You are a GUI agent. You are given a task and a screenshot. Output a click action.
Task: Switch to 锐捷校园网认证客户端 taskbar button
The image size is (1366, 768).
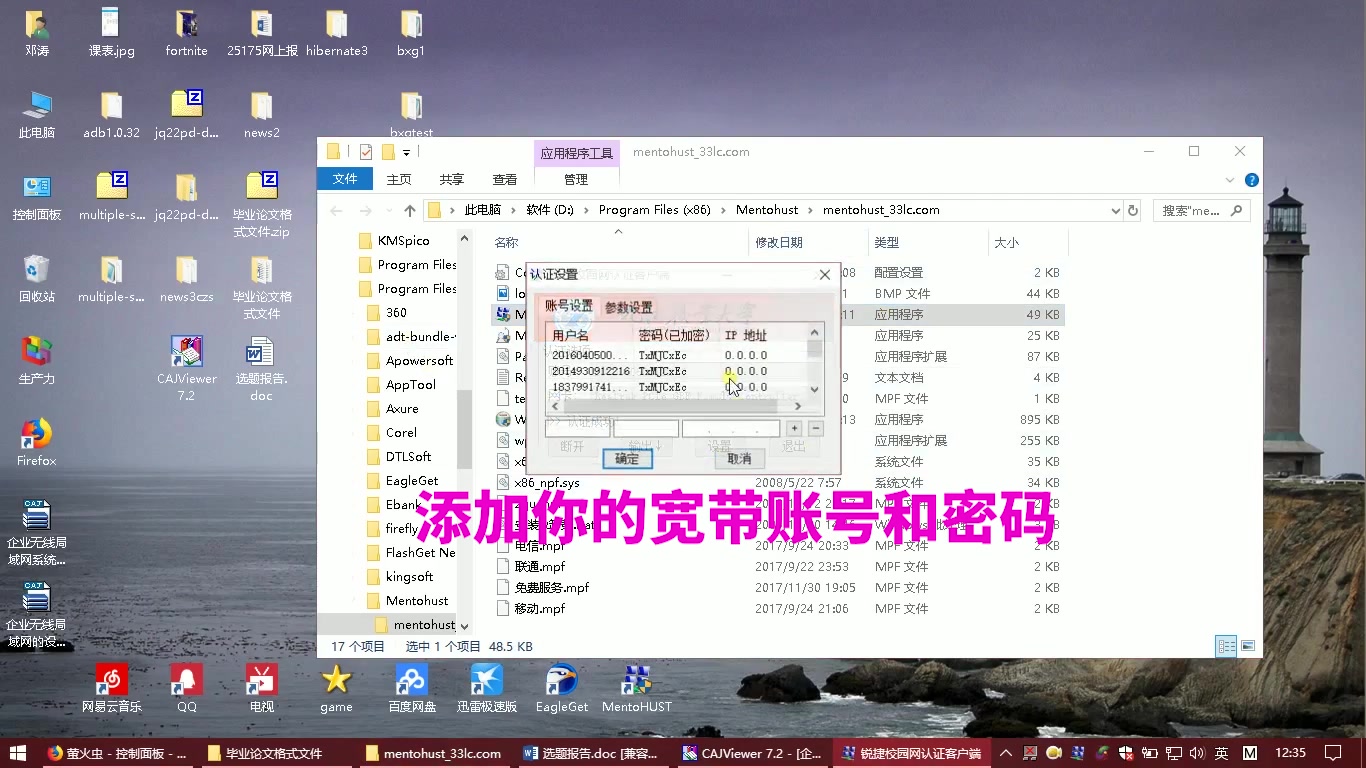[x=910, y=753]
